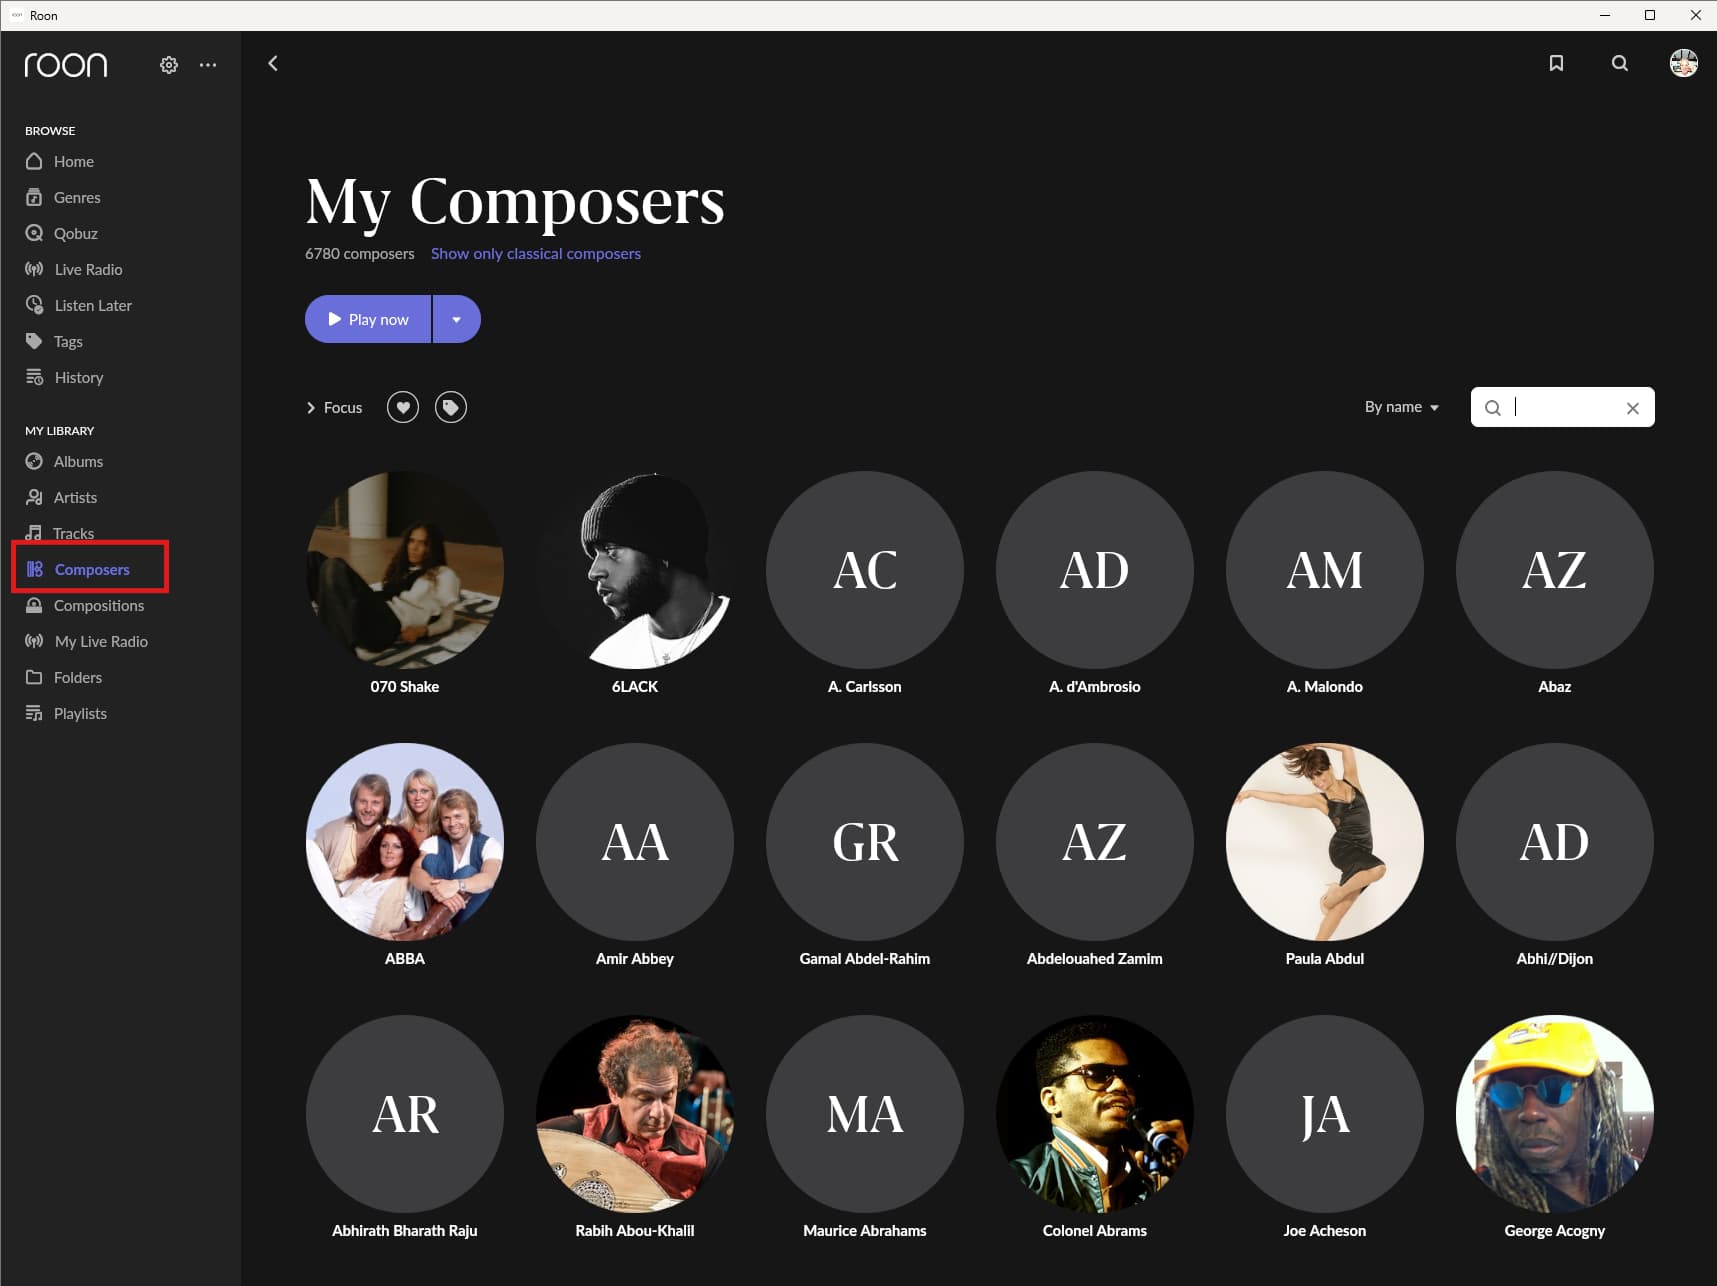Open composer 070 Shake thumbnail
The height and width of the screenshot is (1286, 1717).
[x=405, y=570]
